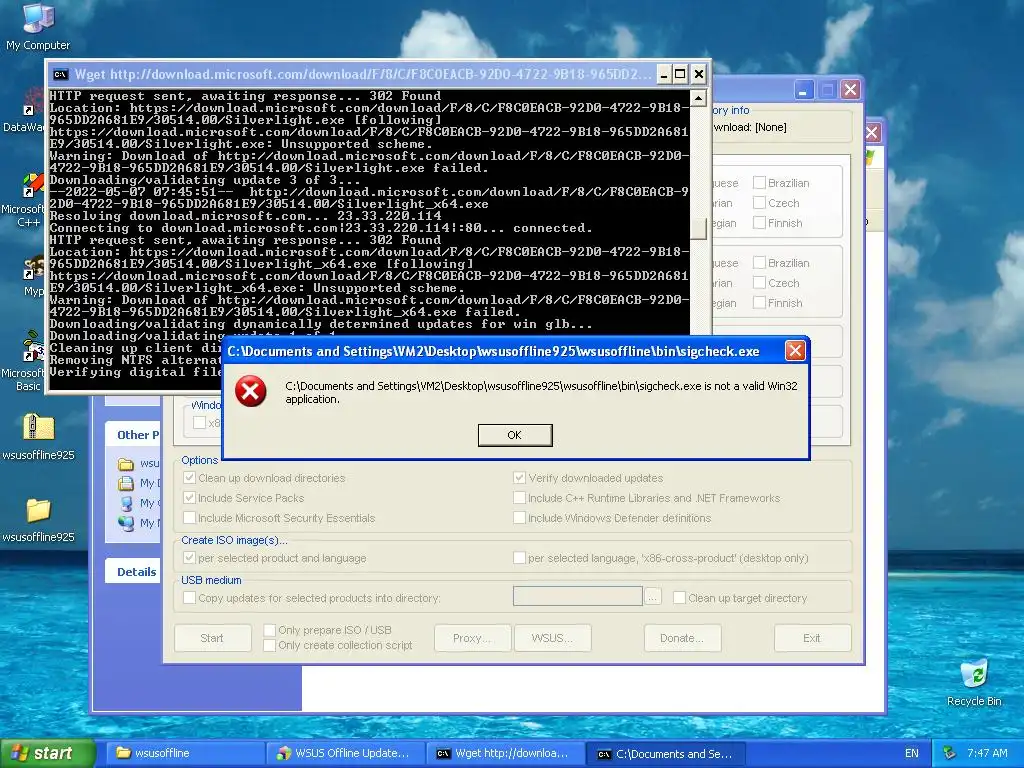This screenshot has height=768, width=1024.
Task: Click the EN language indicator in tray
Action: click(912, 753)
